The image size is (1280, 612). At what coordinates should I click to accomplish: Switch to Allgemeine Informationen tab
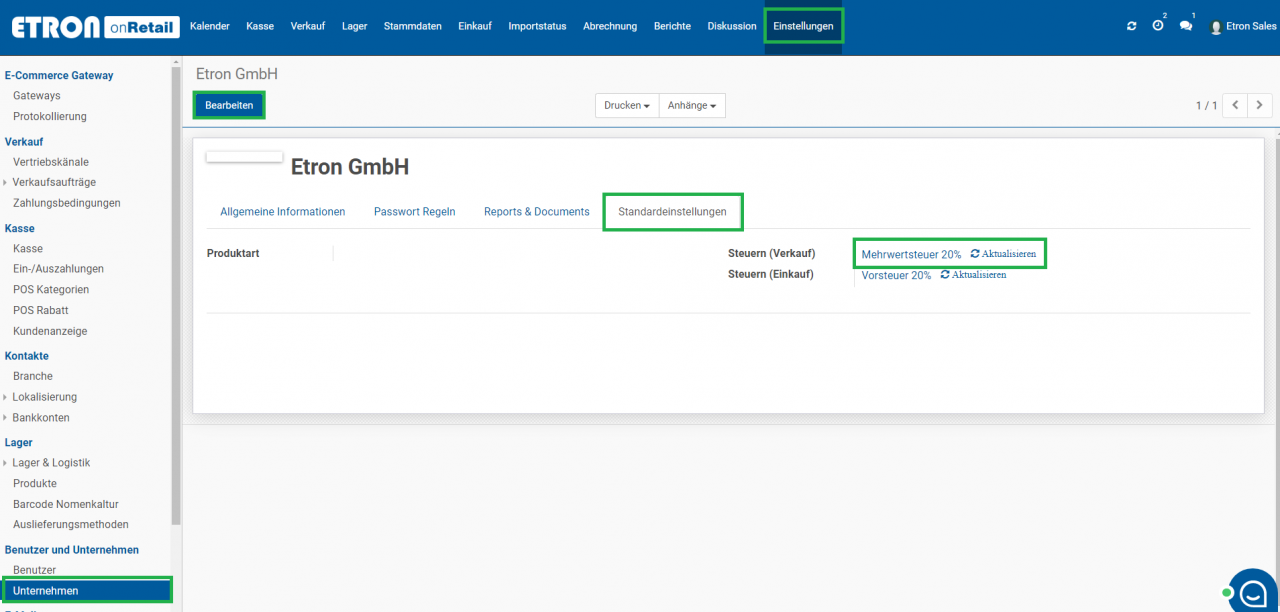(283, 212)
